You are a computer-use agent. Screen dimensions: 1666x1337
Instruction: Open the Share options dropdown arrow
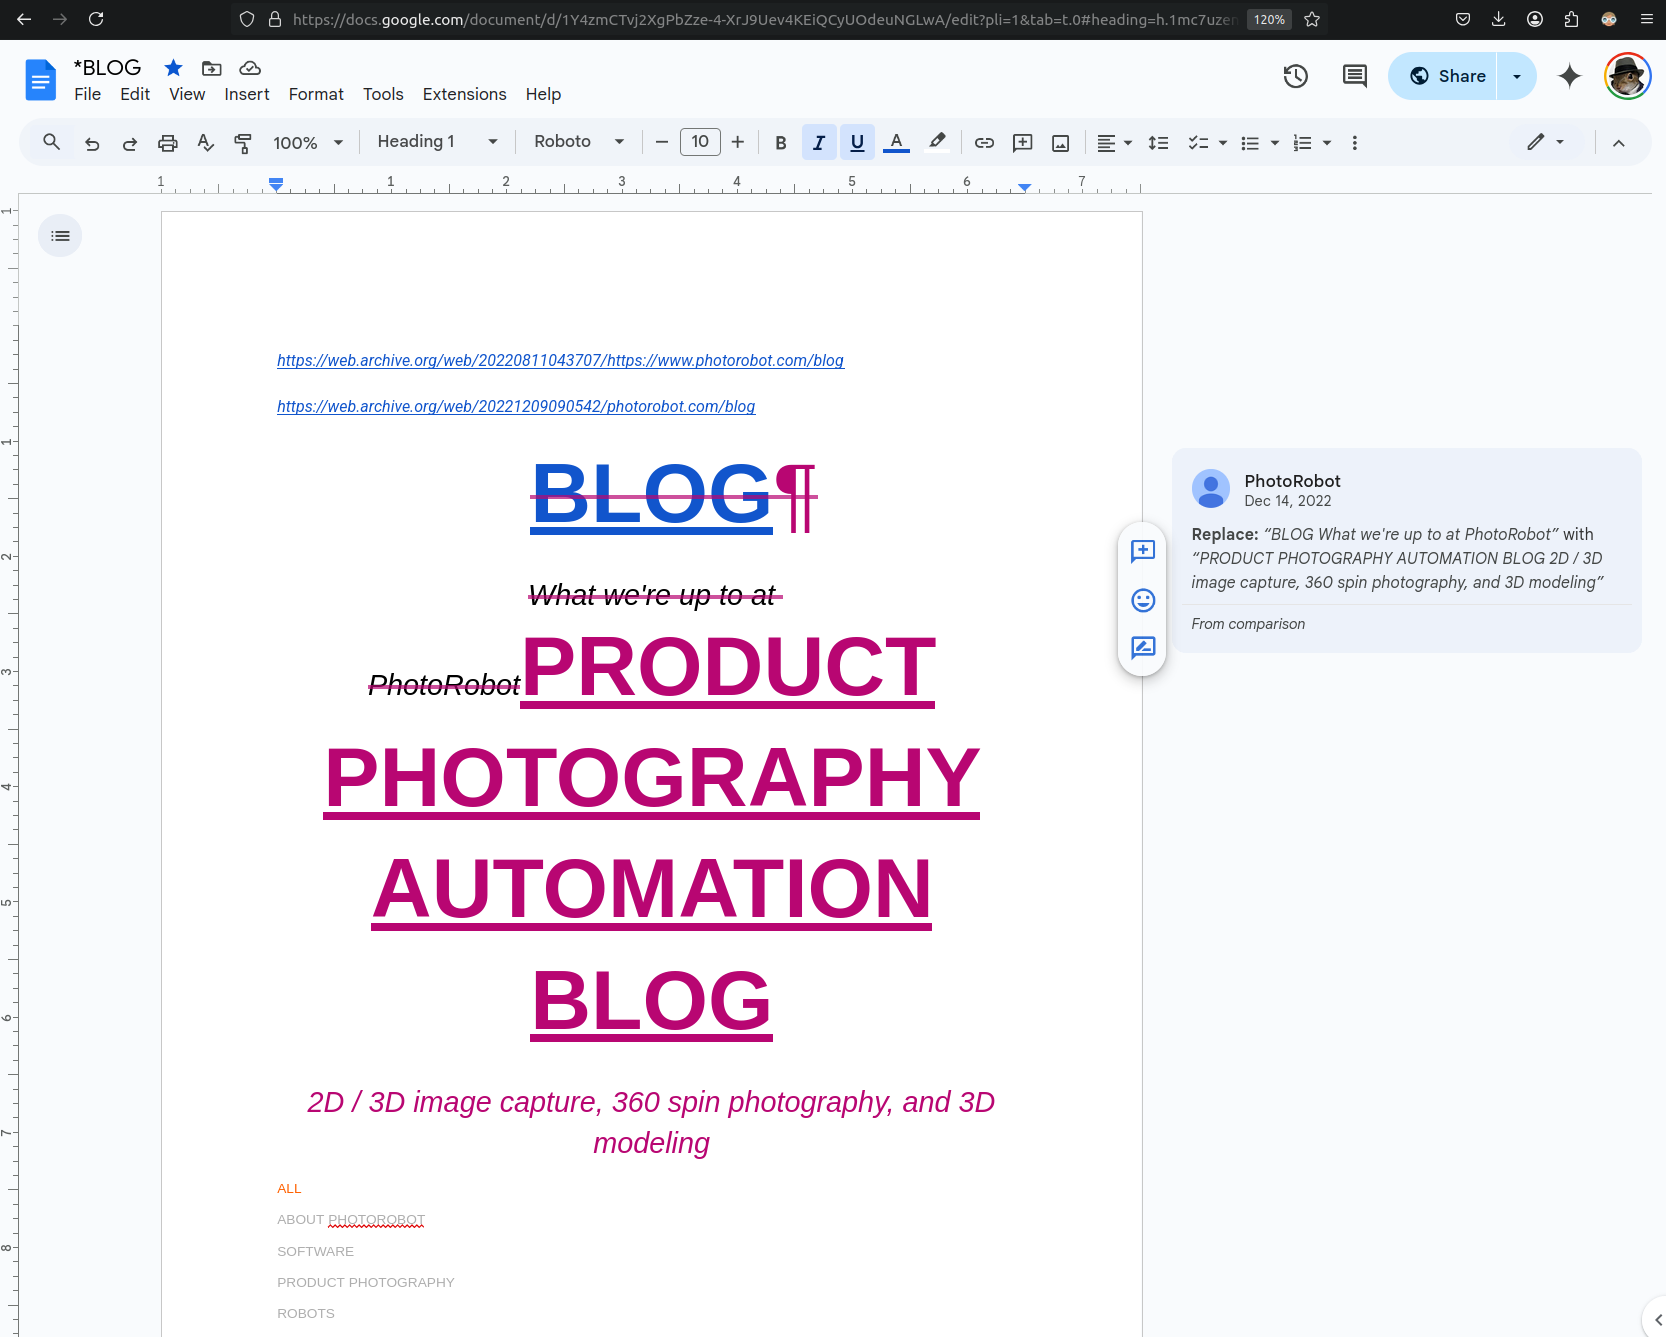click(1517, 76)
